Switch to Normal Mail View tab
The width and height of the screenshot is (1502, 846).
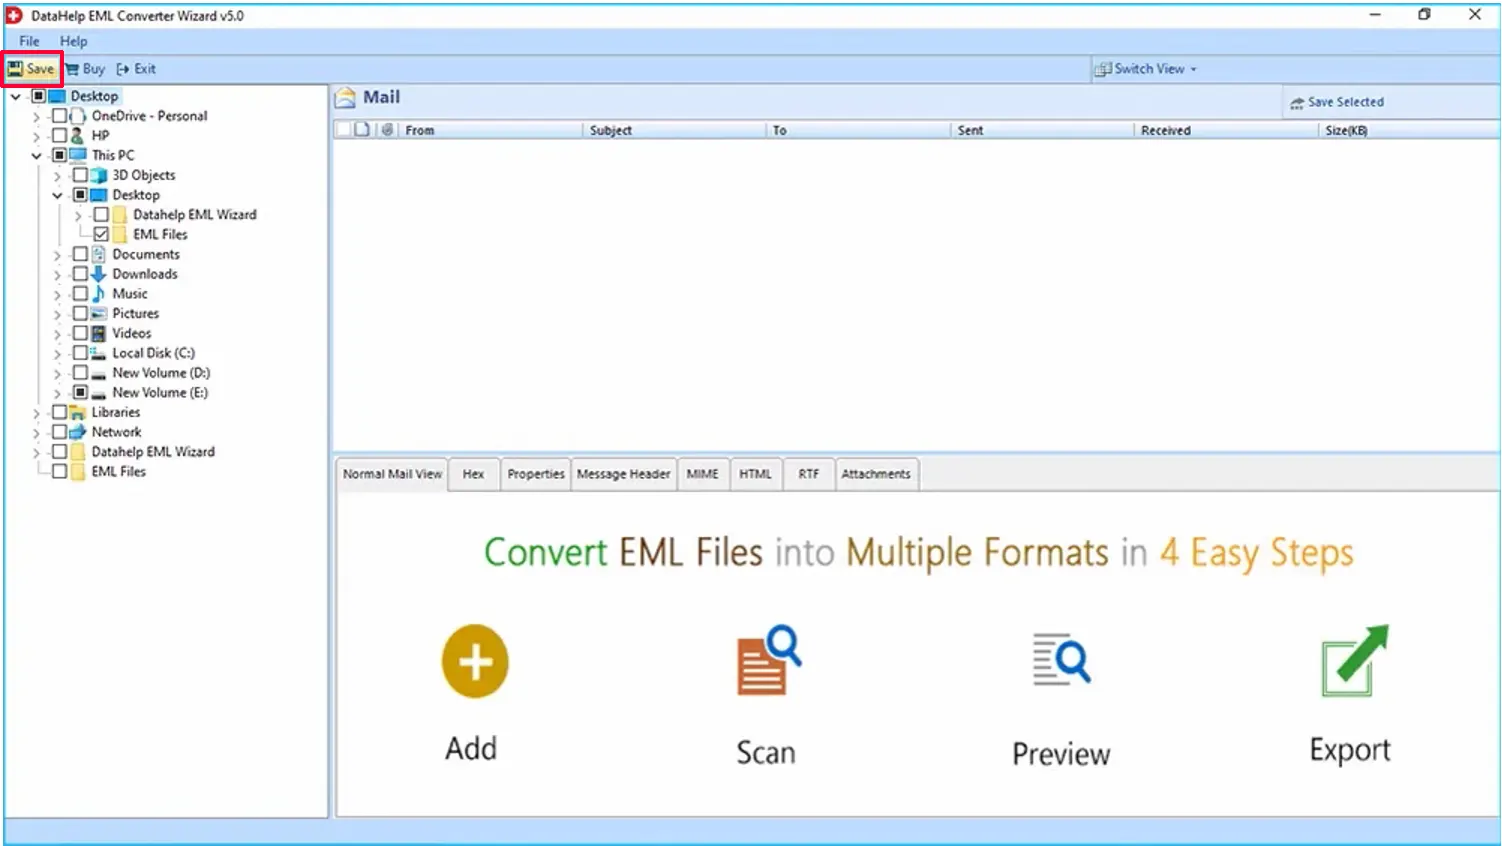[x=392, y=474]
